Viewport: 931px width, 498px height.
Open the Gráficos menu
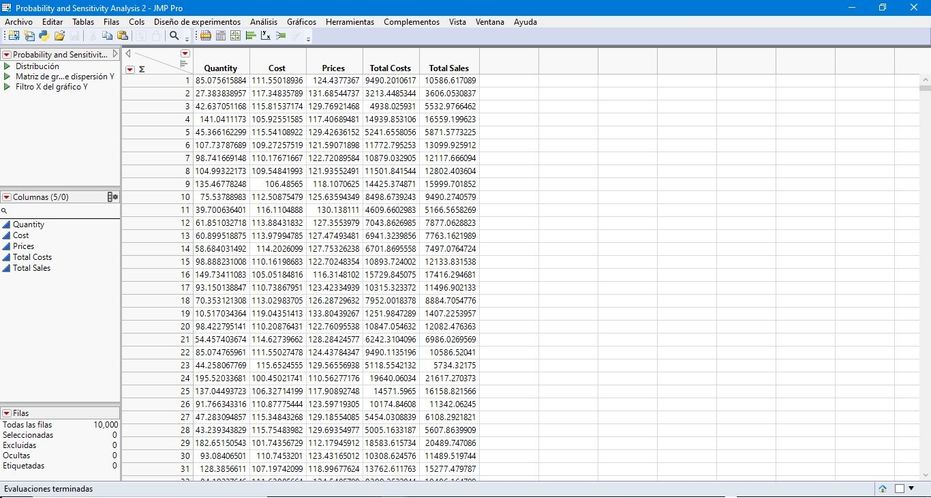coord(302,22)
